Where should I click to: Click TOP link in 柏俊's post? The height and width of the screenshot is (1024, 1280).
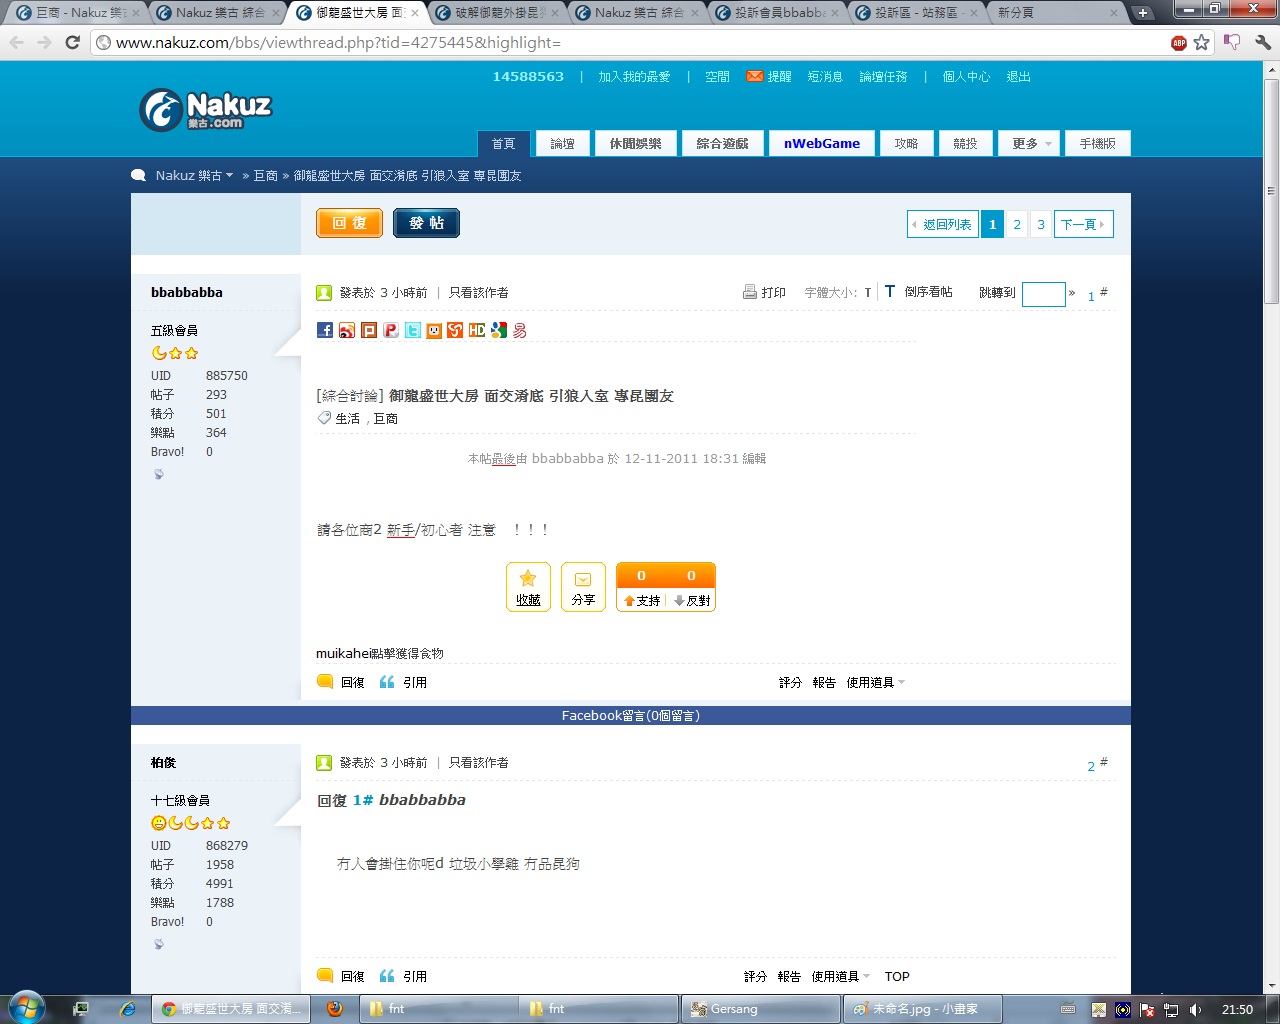pyautogui.click(x=897, y=977)
